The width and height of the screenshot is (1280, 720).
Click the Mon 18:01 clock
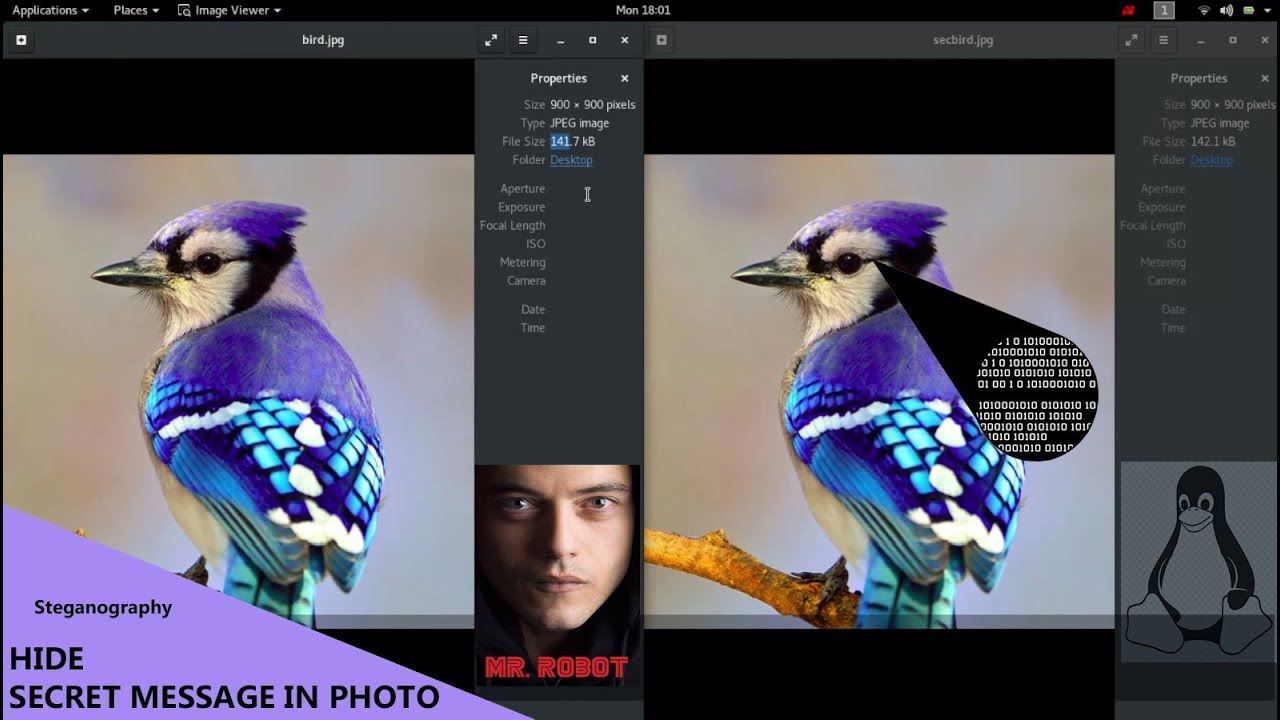click(643, 10)
